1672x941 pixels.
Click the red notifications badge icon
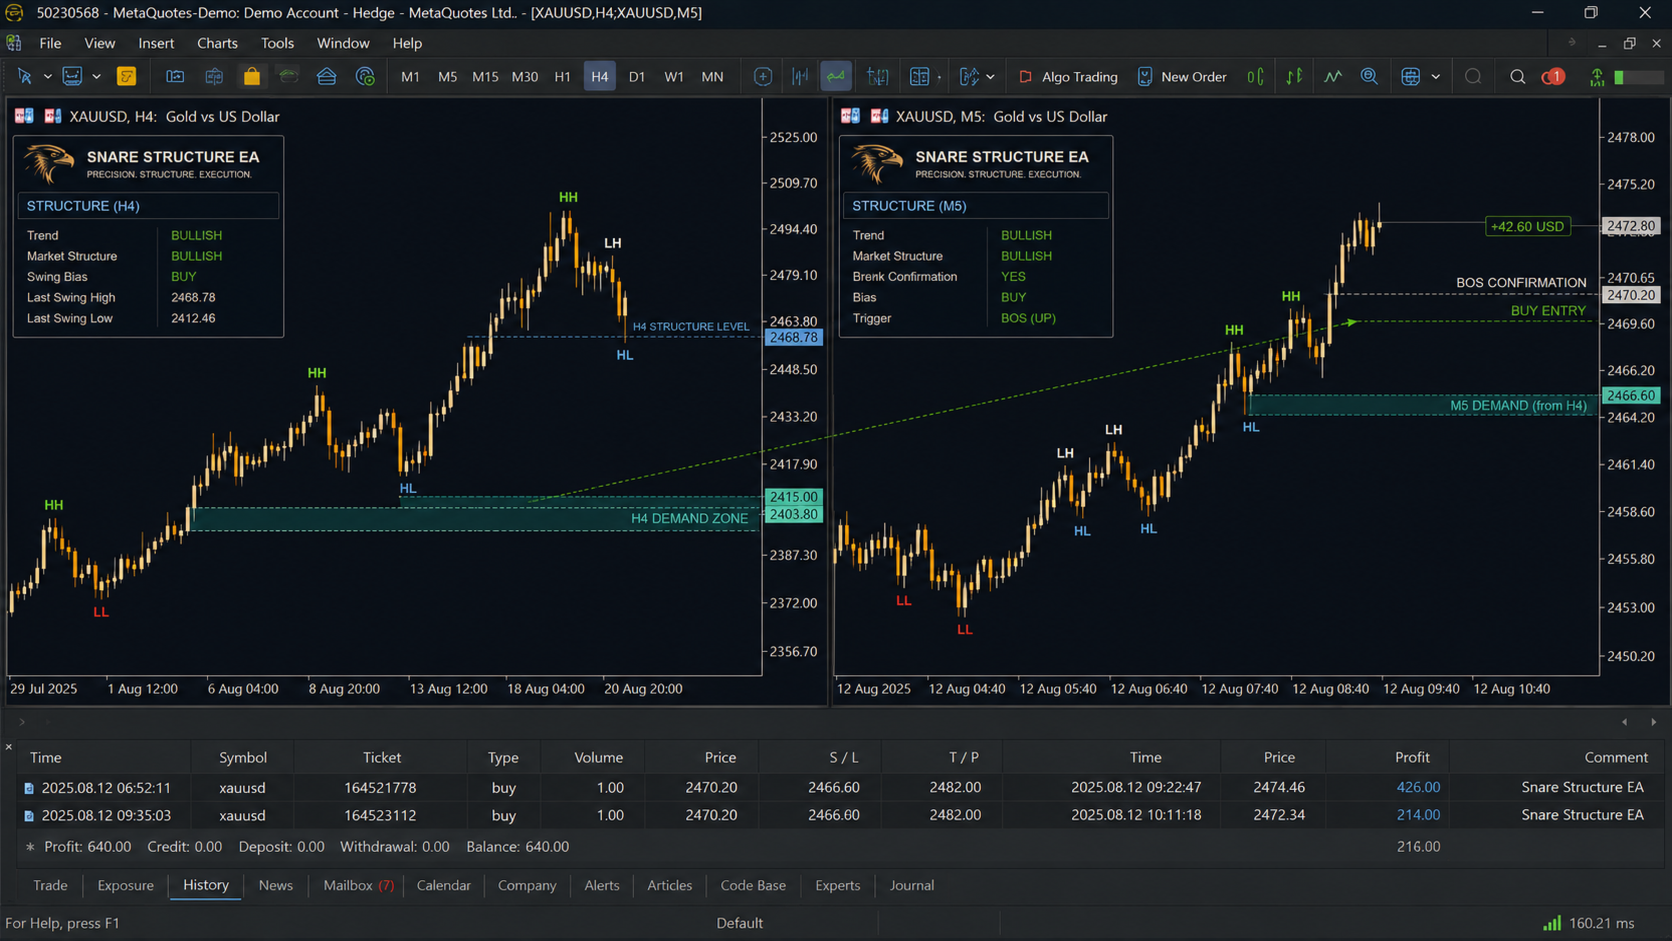(x=1553, y=76)
